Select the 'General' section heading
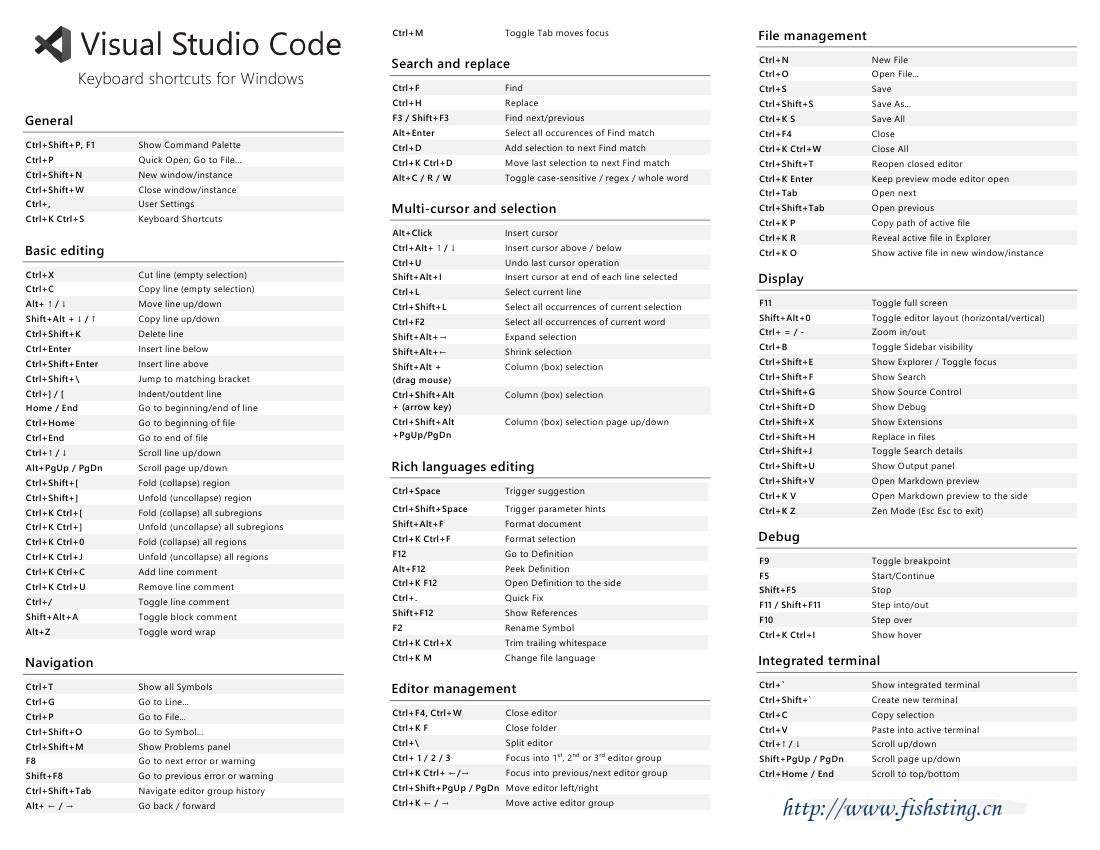This screenshot has width=1100, height=850. click(49, 121)
